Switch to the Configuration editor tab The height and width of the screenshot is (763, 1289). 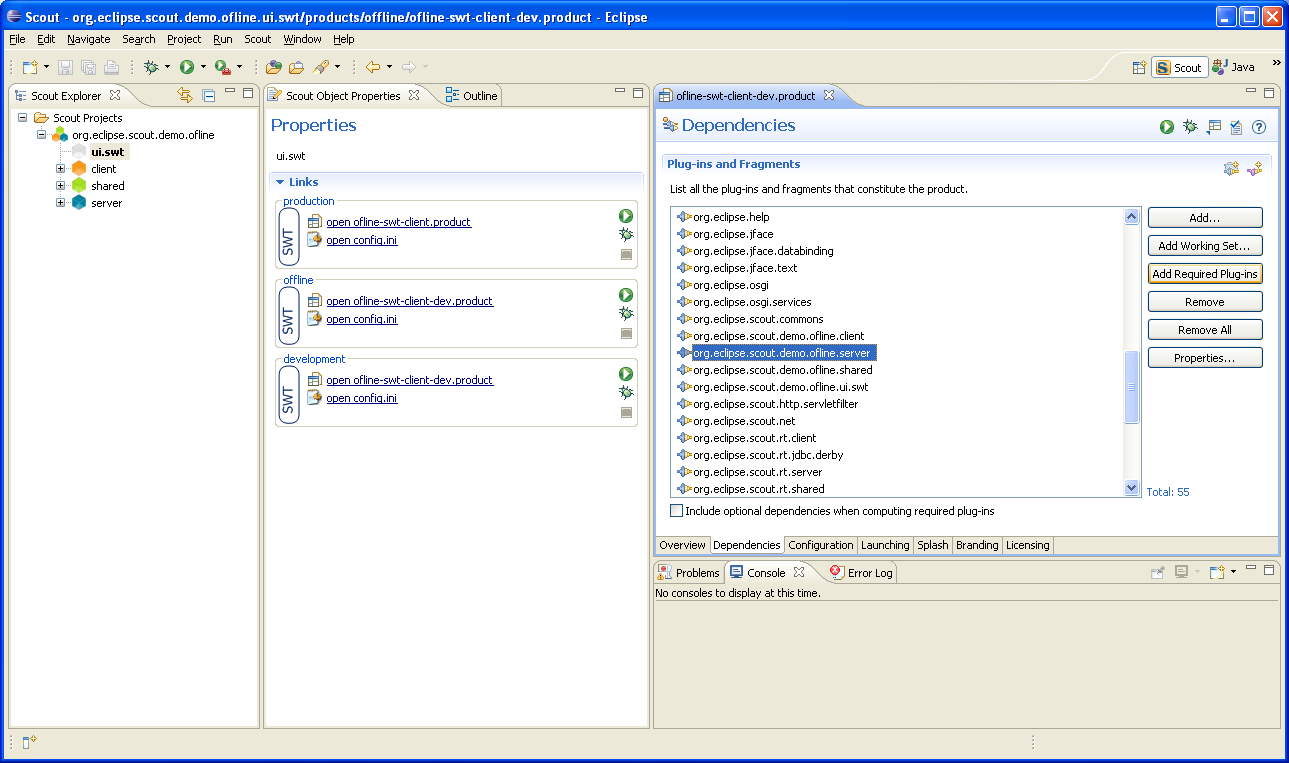click(821, 545)
